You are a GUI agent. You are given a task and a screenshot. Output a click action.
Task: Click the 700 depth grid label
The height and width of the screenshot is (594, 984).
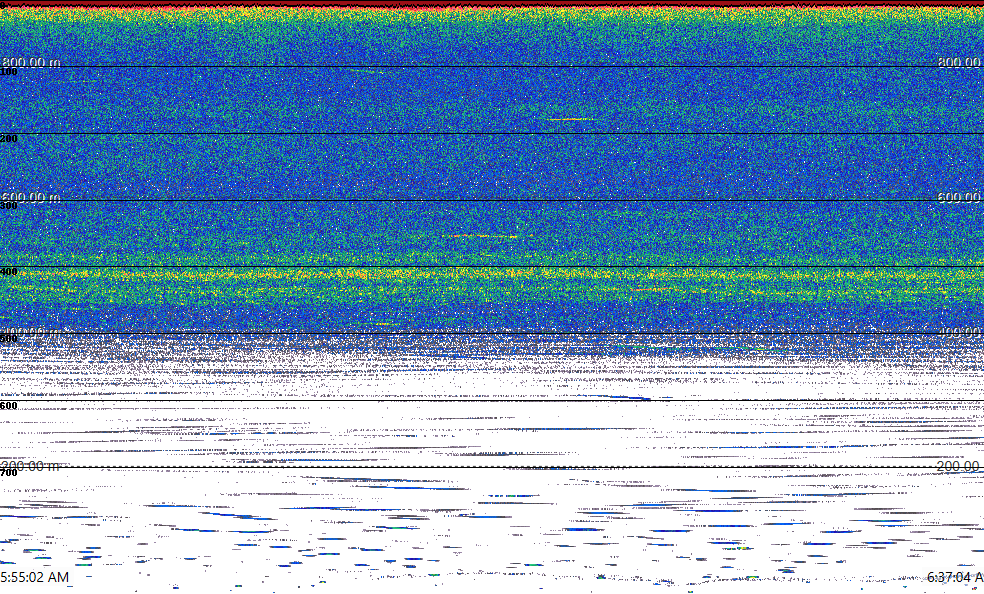coord(9,473)
